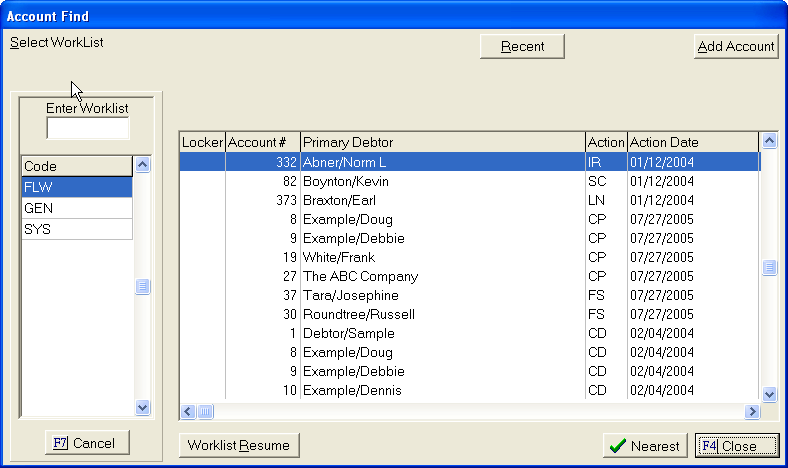This screenshot has width=788, height=468.
Task: Click the Locker column header
Action: [x=202, y=142]
